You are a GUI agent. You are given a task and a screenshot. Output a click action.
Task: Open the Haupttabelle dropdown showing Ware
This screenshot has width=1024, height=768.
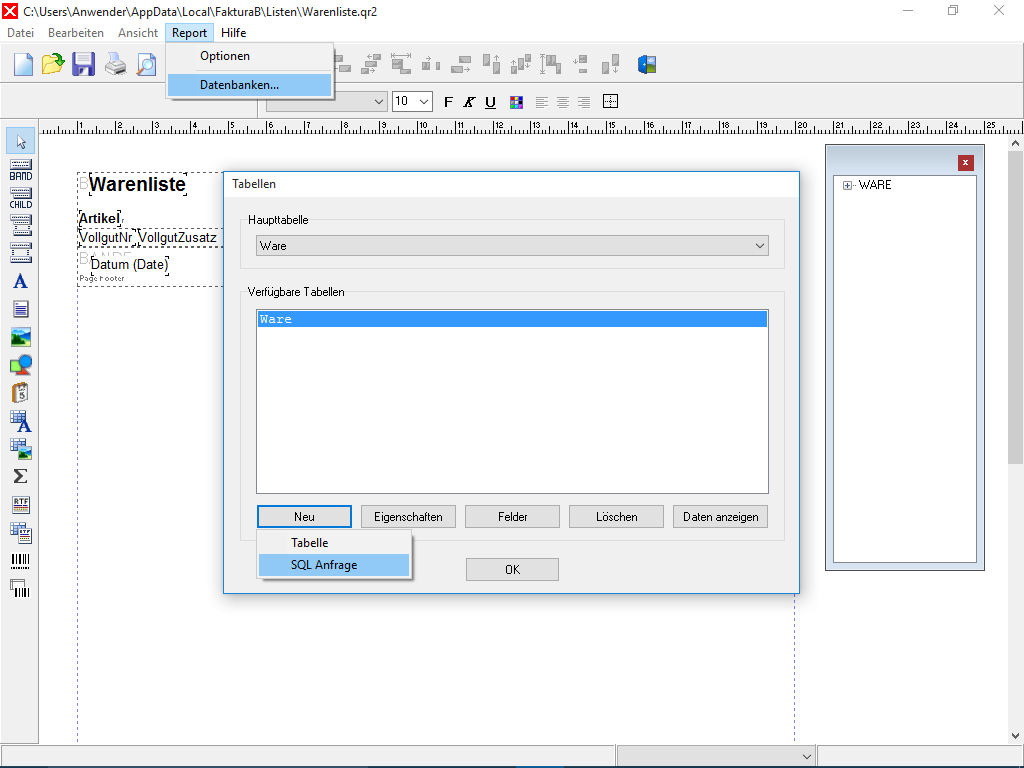pyautogui.click(x=512, y=246)
